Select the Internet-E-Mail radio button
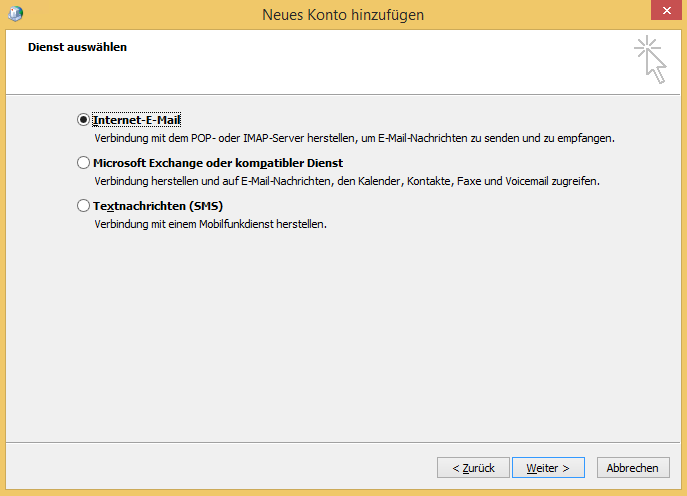Image resolution: width=687 pixels, height=496 pixels. click(83, 119)
